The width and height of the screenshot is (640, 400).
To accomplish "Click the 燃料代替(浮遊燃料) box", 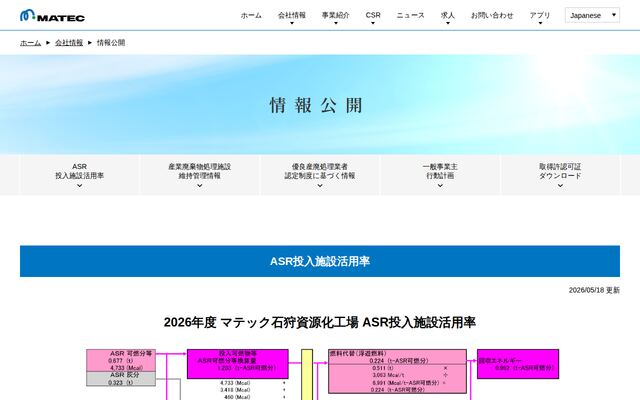I will (x=397, y=371).
